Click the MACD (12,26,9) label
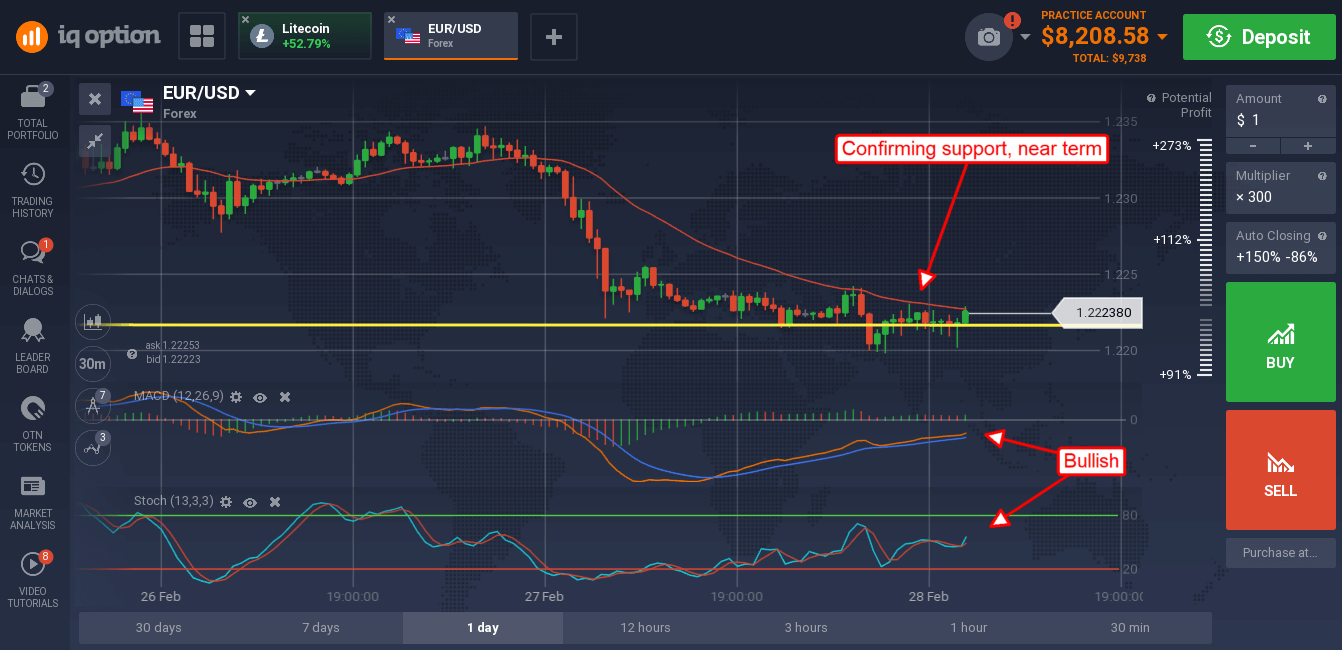Viewport: 1342px width, 650px height. (x=180, y=397)
